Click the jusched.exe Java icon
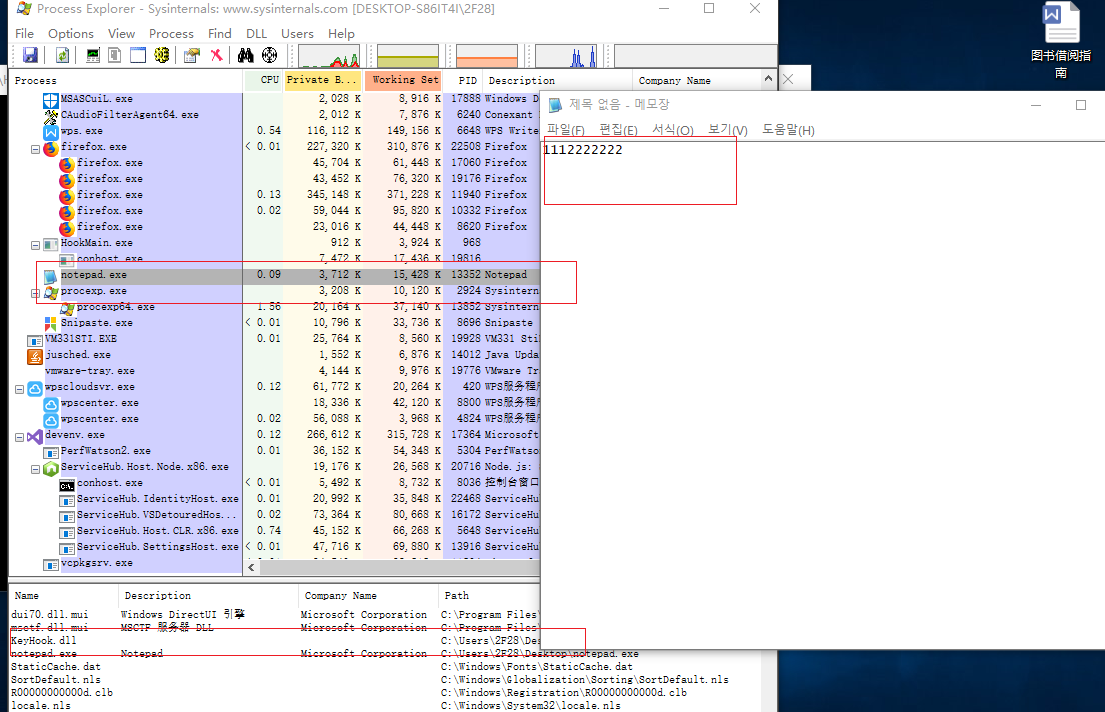 click(x=35, y=356)
